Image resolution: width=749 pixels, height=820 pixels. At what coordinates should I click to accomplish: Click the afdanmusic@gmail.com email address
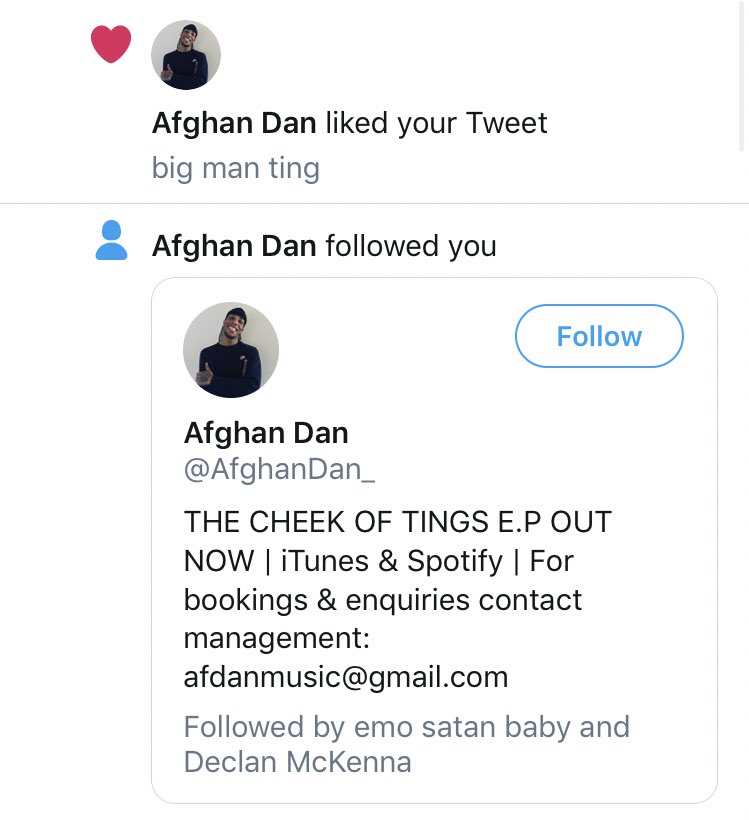[x=346, y=676]
